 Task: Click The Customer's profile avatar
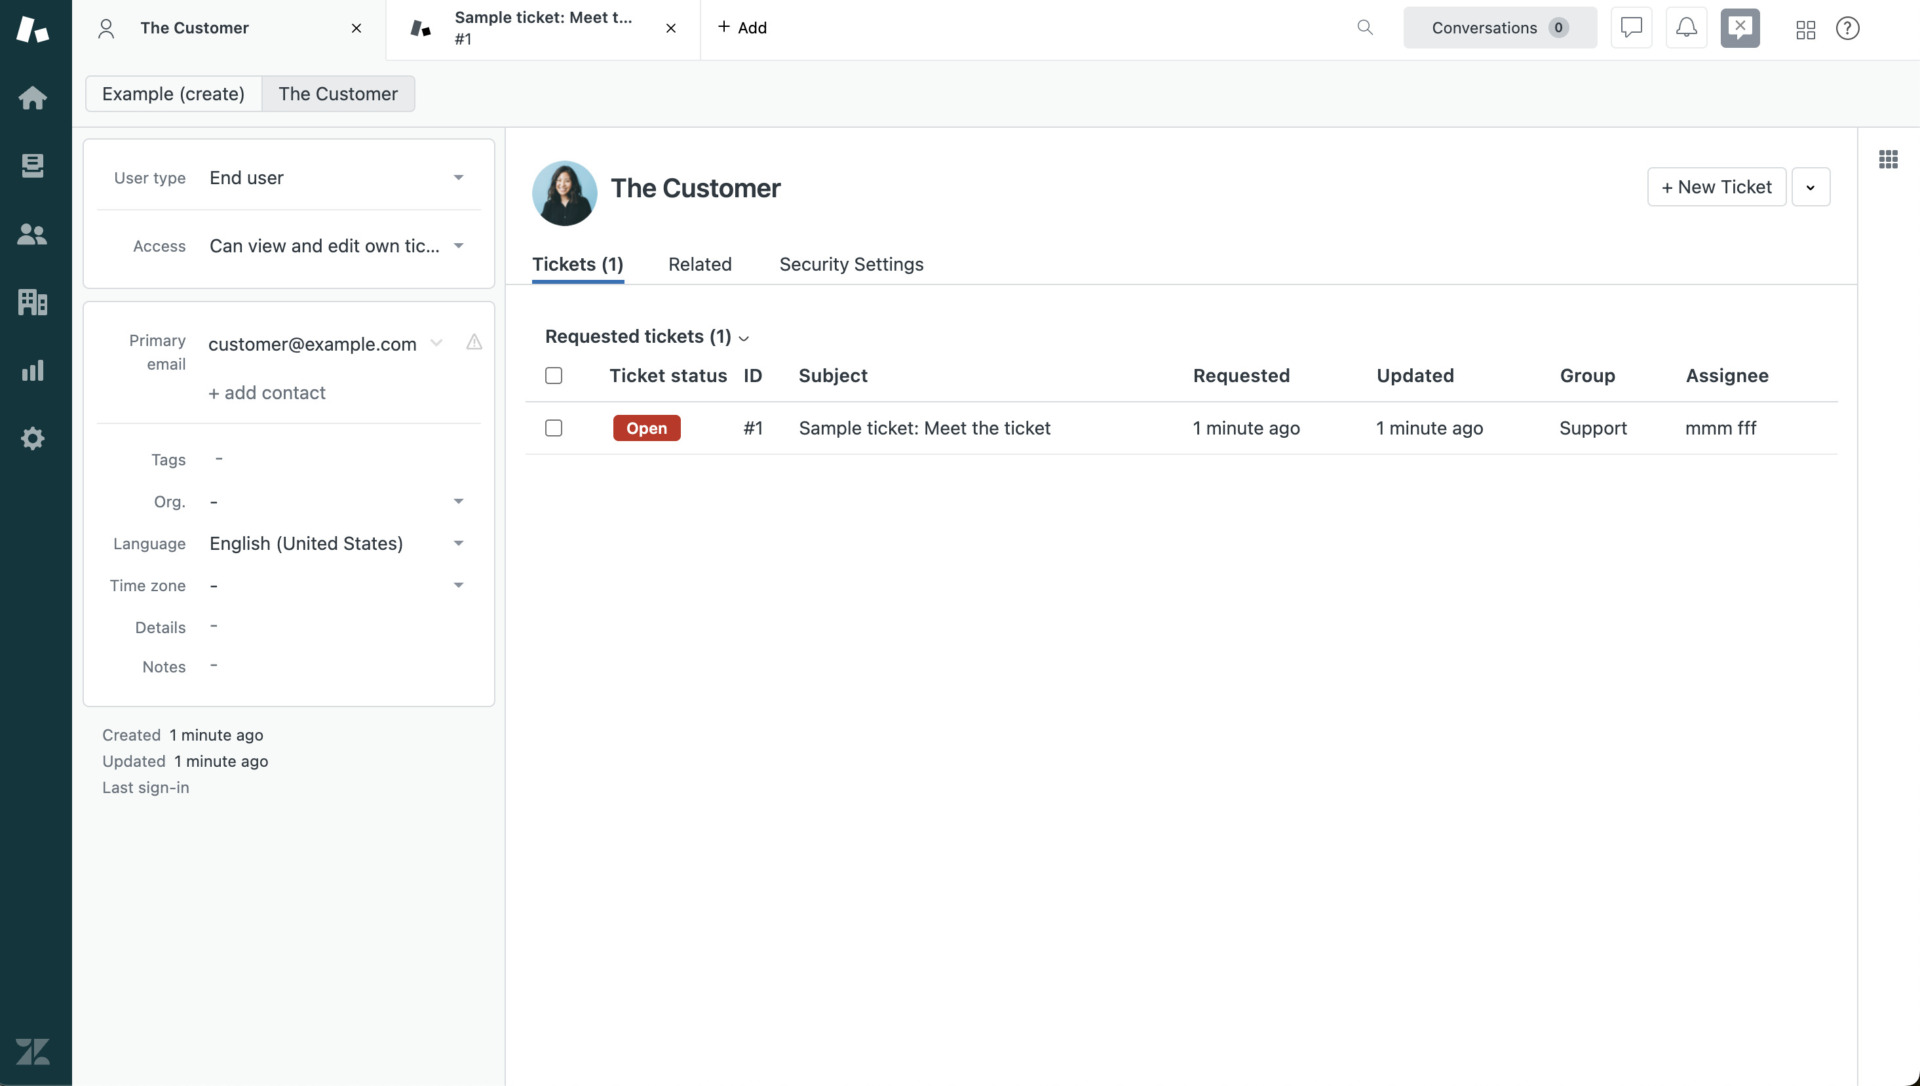coord(565,193)
